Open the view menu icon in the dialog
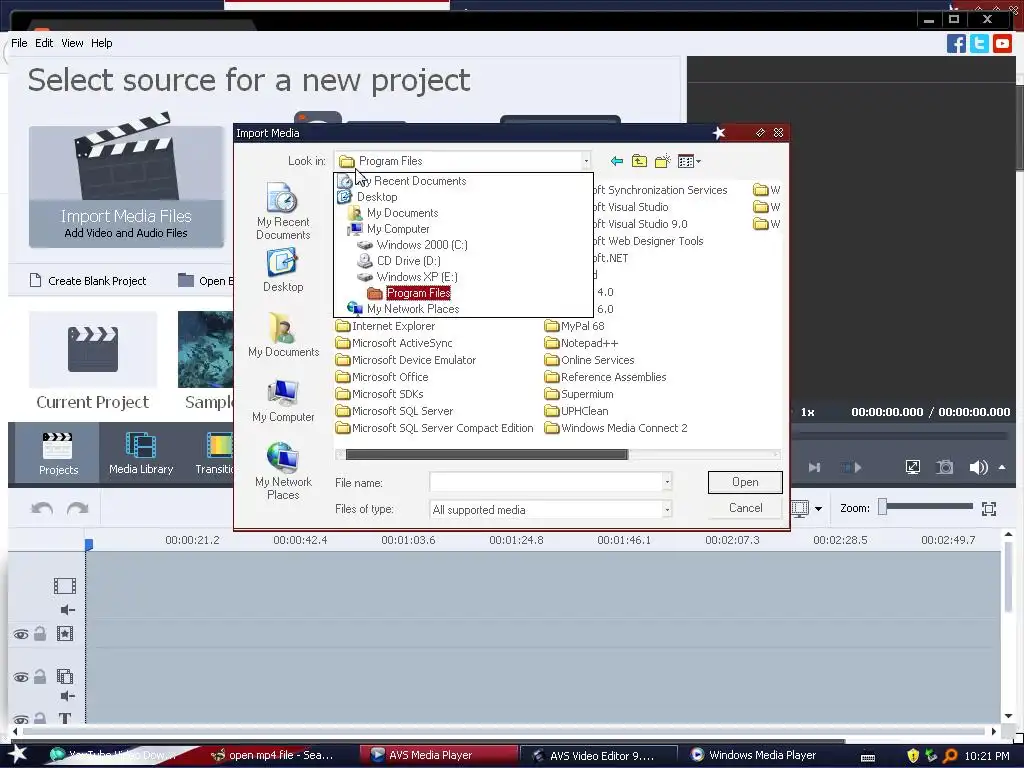 pyautogui.click(x=689, y=161)
